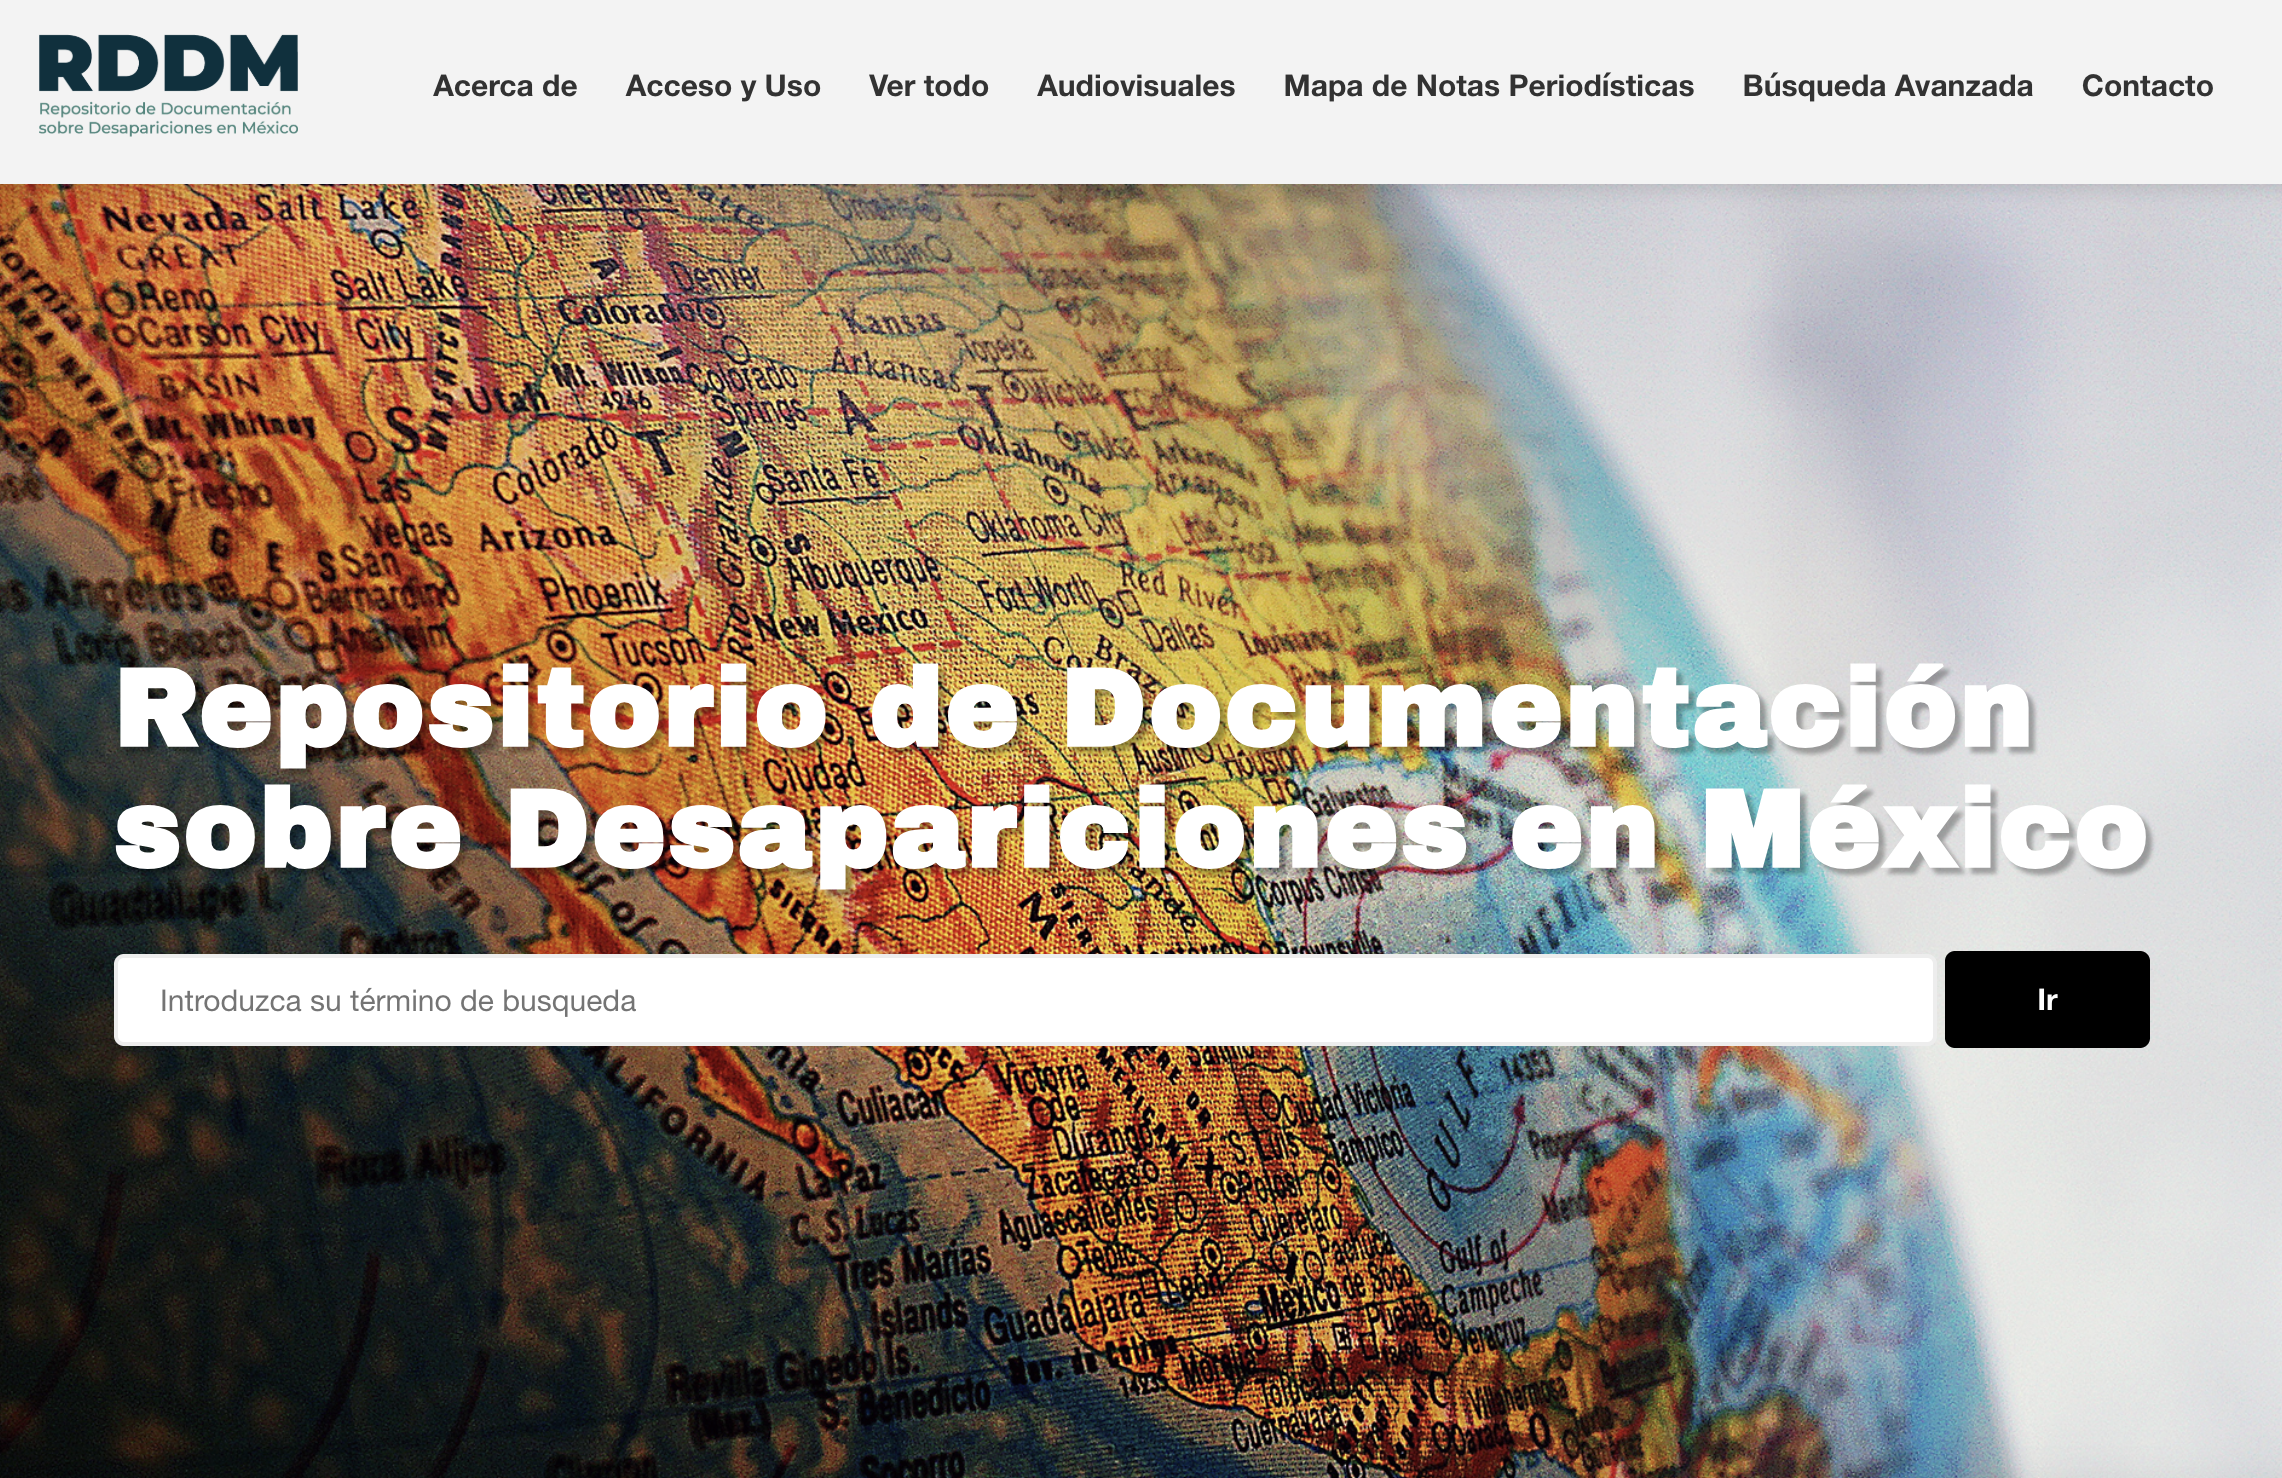
Task: Click the RDDM logo in the header
Action: tap(168, 86)
